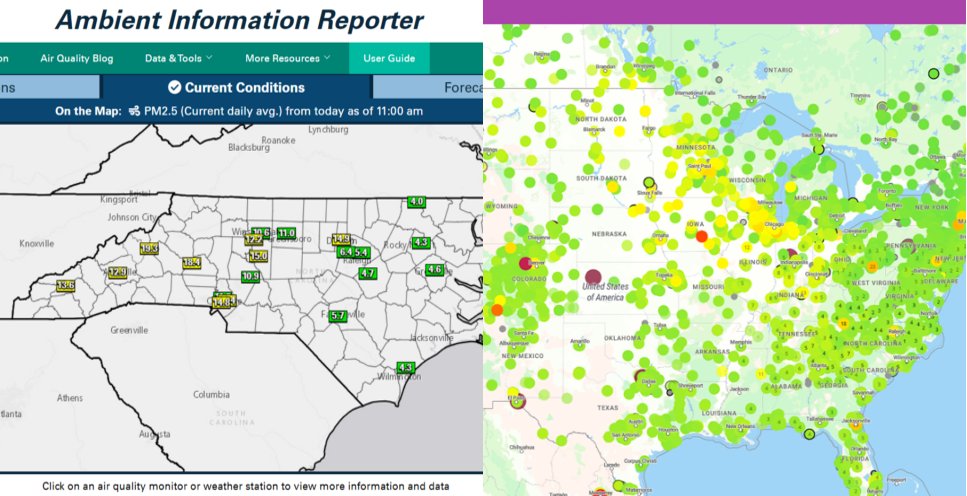Open the Air Quality Blog menu item

(x=76, y=59)
